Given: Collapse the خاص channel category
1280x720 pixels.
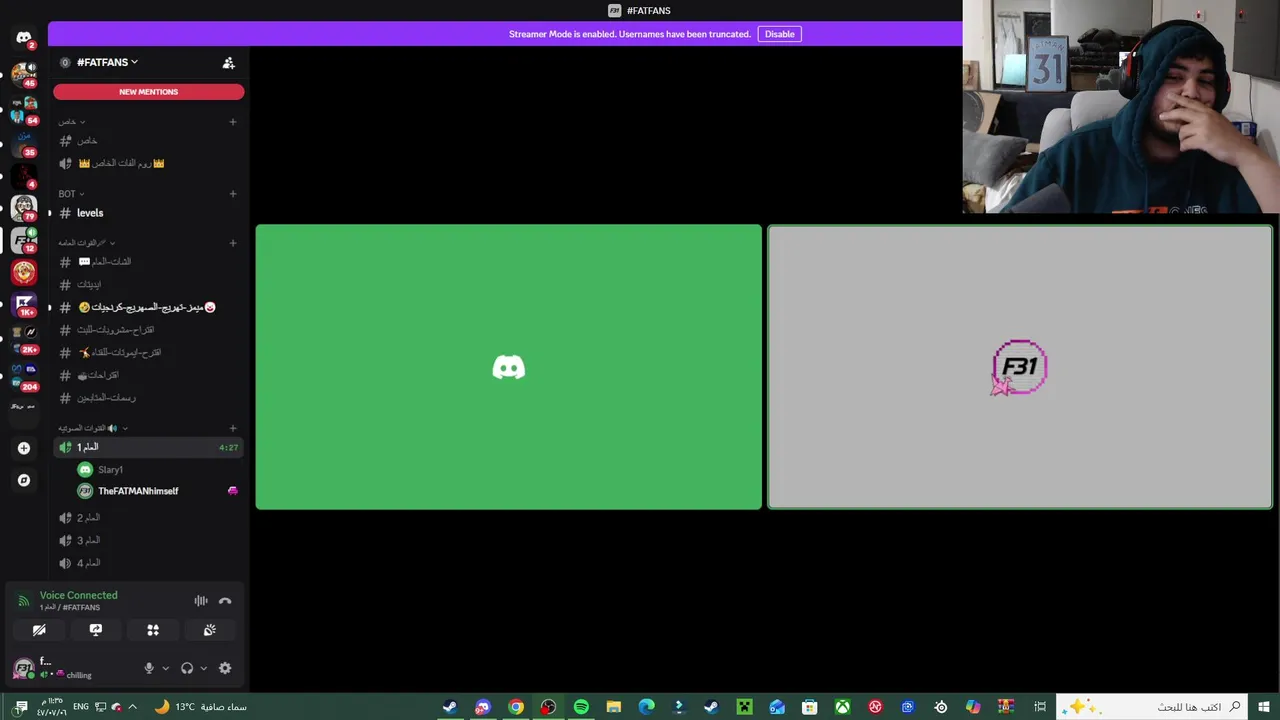Looking at the screenshot, I should point(72,122).
